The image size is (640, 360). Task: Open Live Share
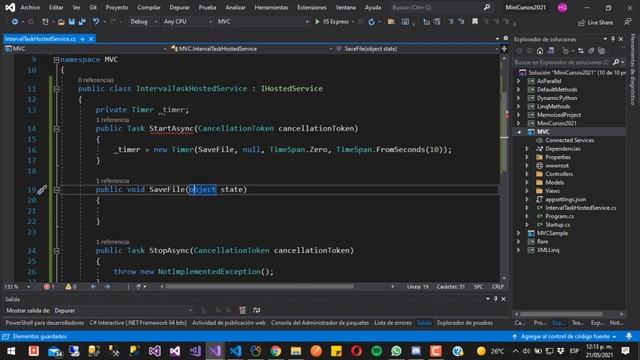pos(596,22)
